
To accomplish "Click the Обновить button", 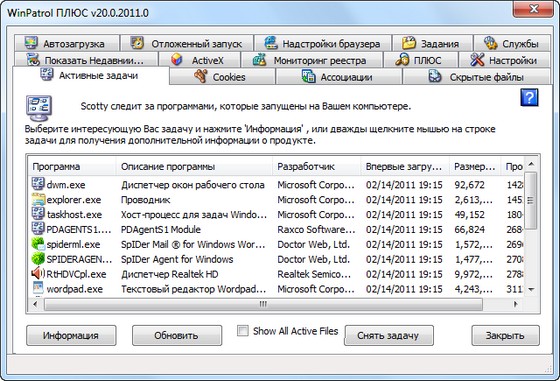I will tap(177, 335).
